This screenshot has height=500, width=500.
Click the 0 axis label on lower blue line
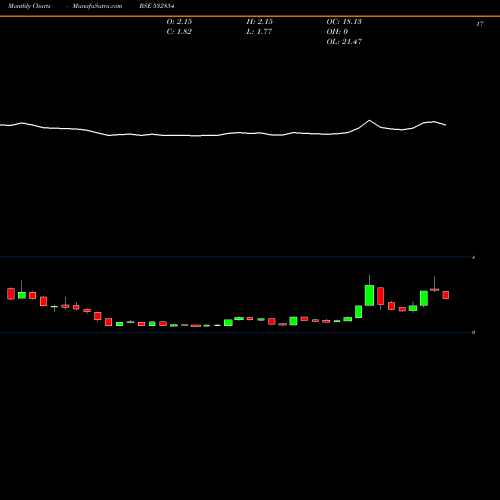(x=473, y=332)
